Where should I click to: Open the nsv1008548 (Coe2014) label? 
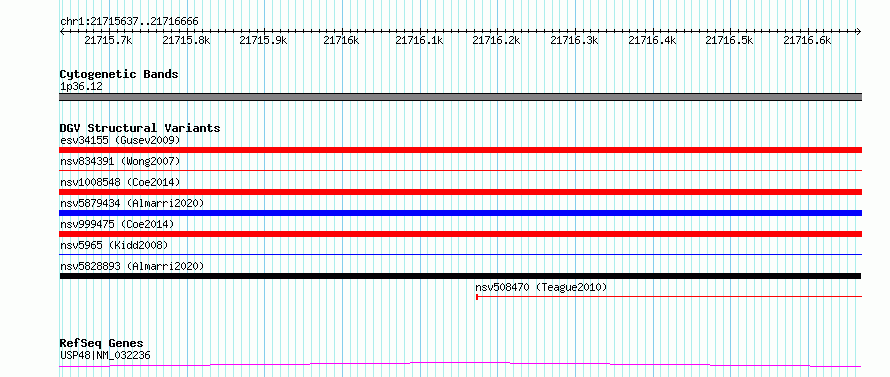(x=120, y=182)
